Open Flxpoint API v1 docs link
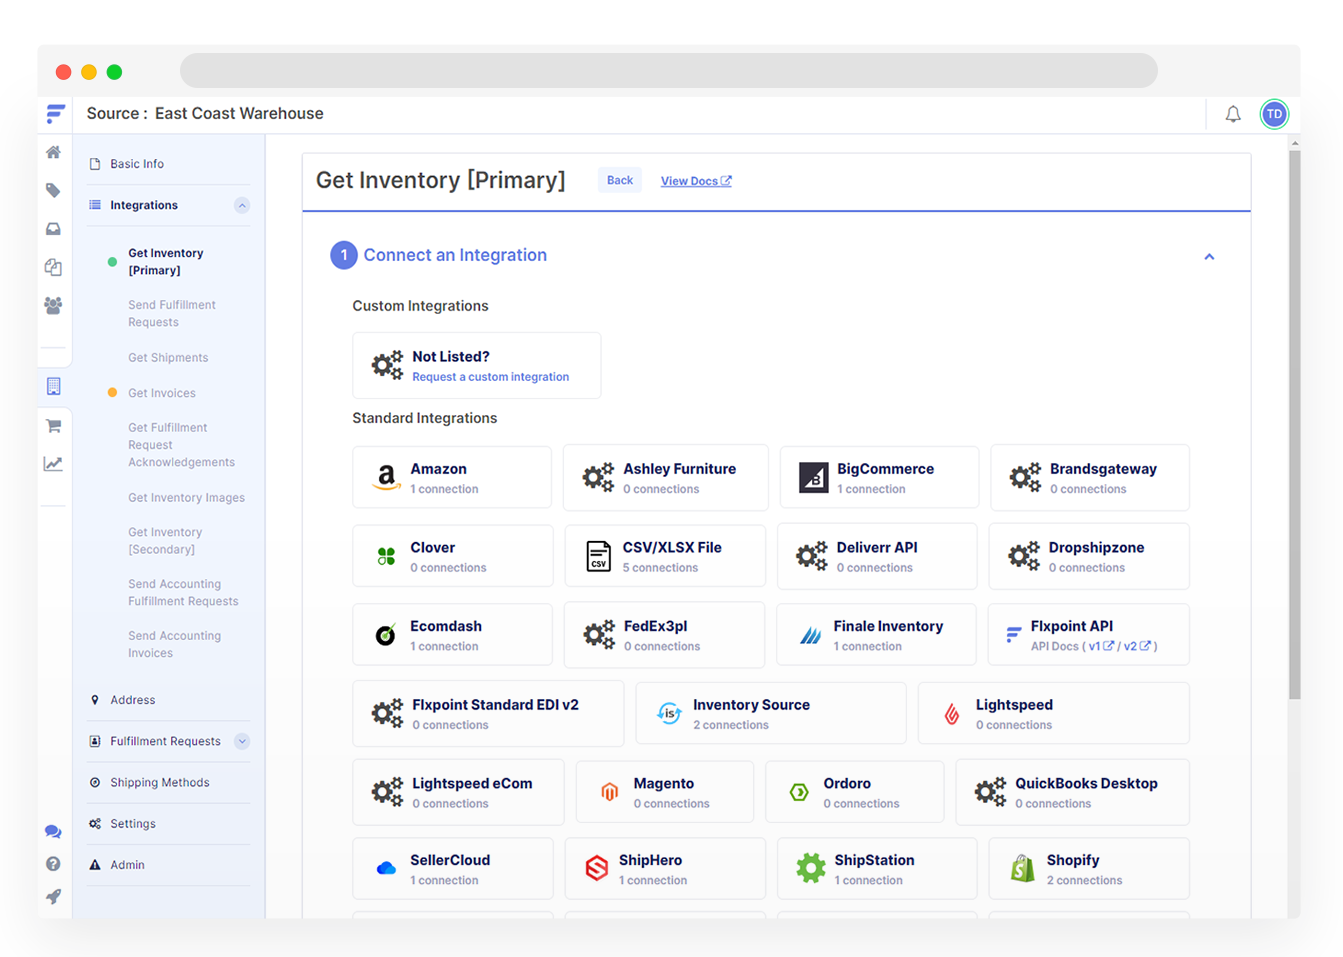This screenshot has width=1343, height=957. (x=1101, y=647)
